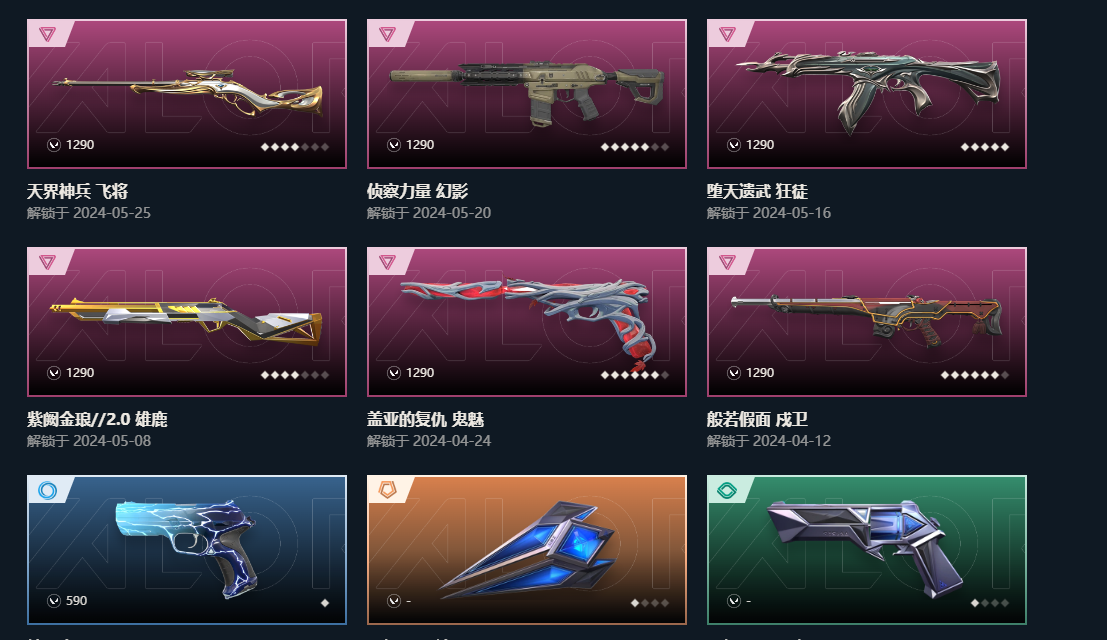The height and width of the screenshot is (640, 1107).
Task: Click the VP currency icon on 盖亚的复仇 鬼魅 card
Action: pyautogui.click(x=394, y=373)
